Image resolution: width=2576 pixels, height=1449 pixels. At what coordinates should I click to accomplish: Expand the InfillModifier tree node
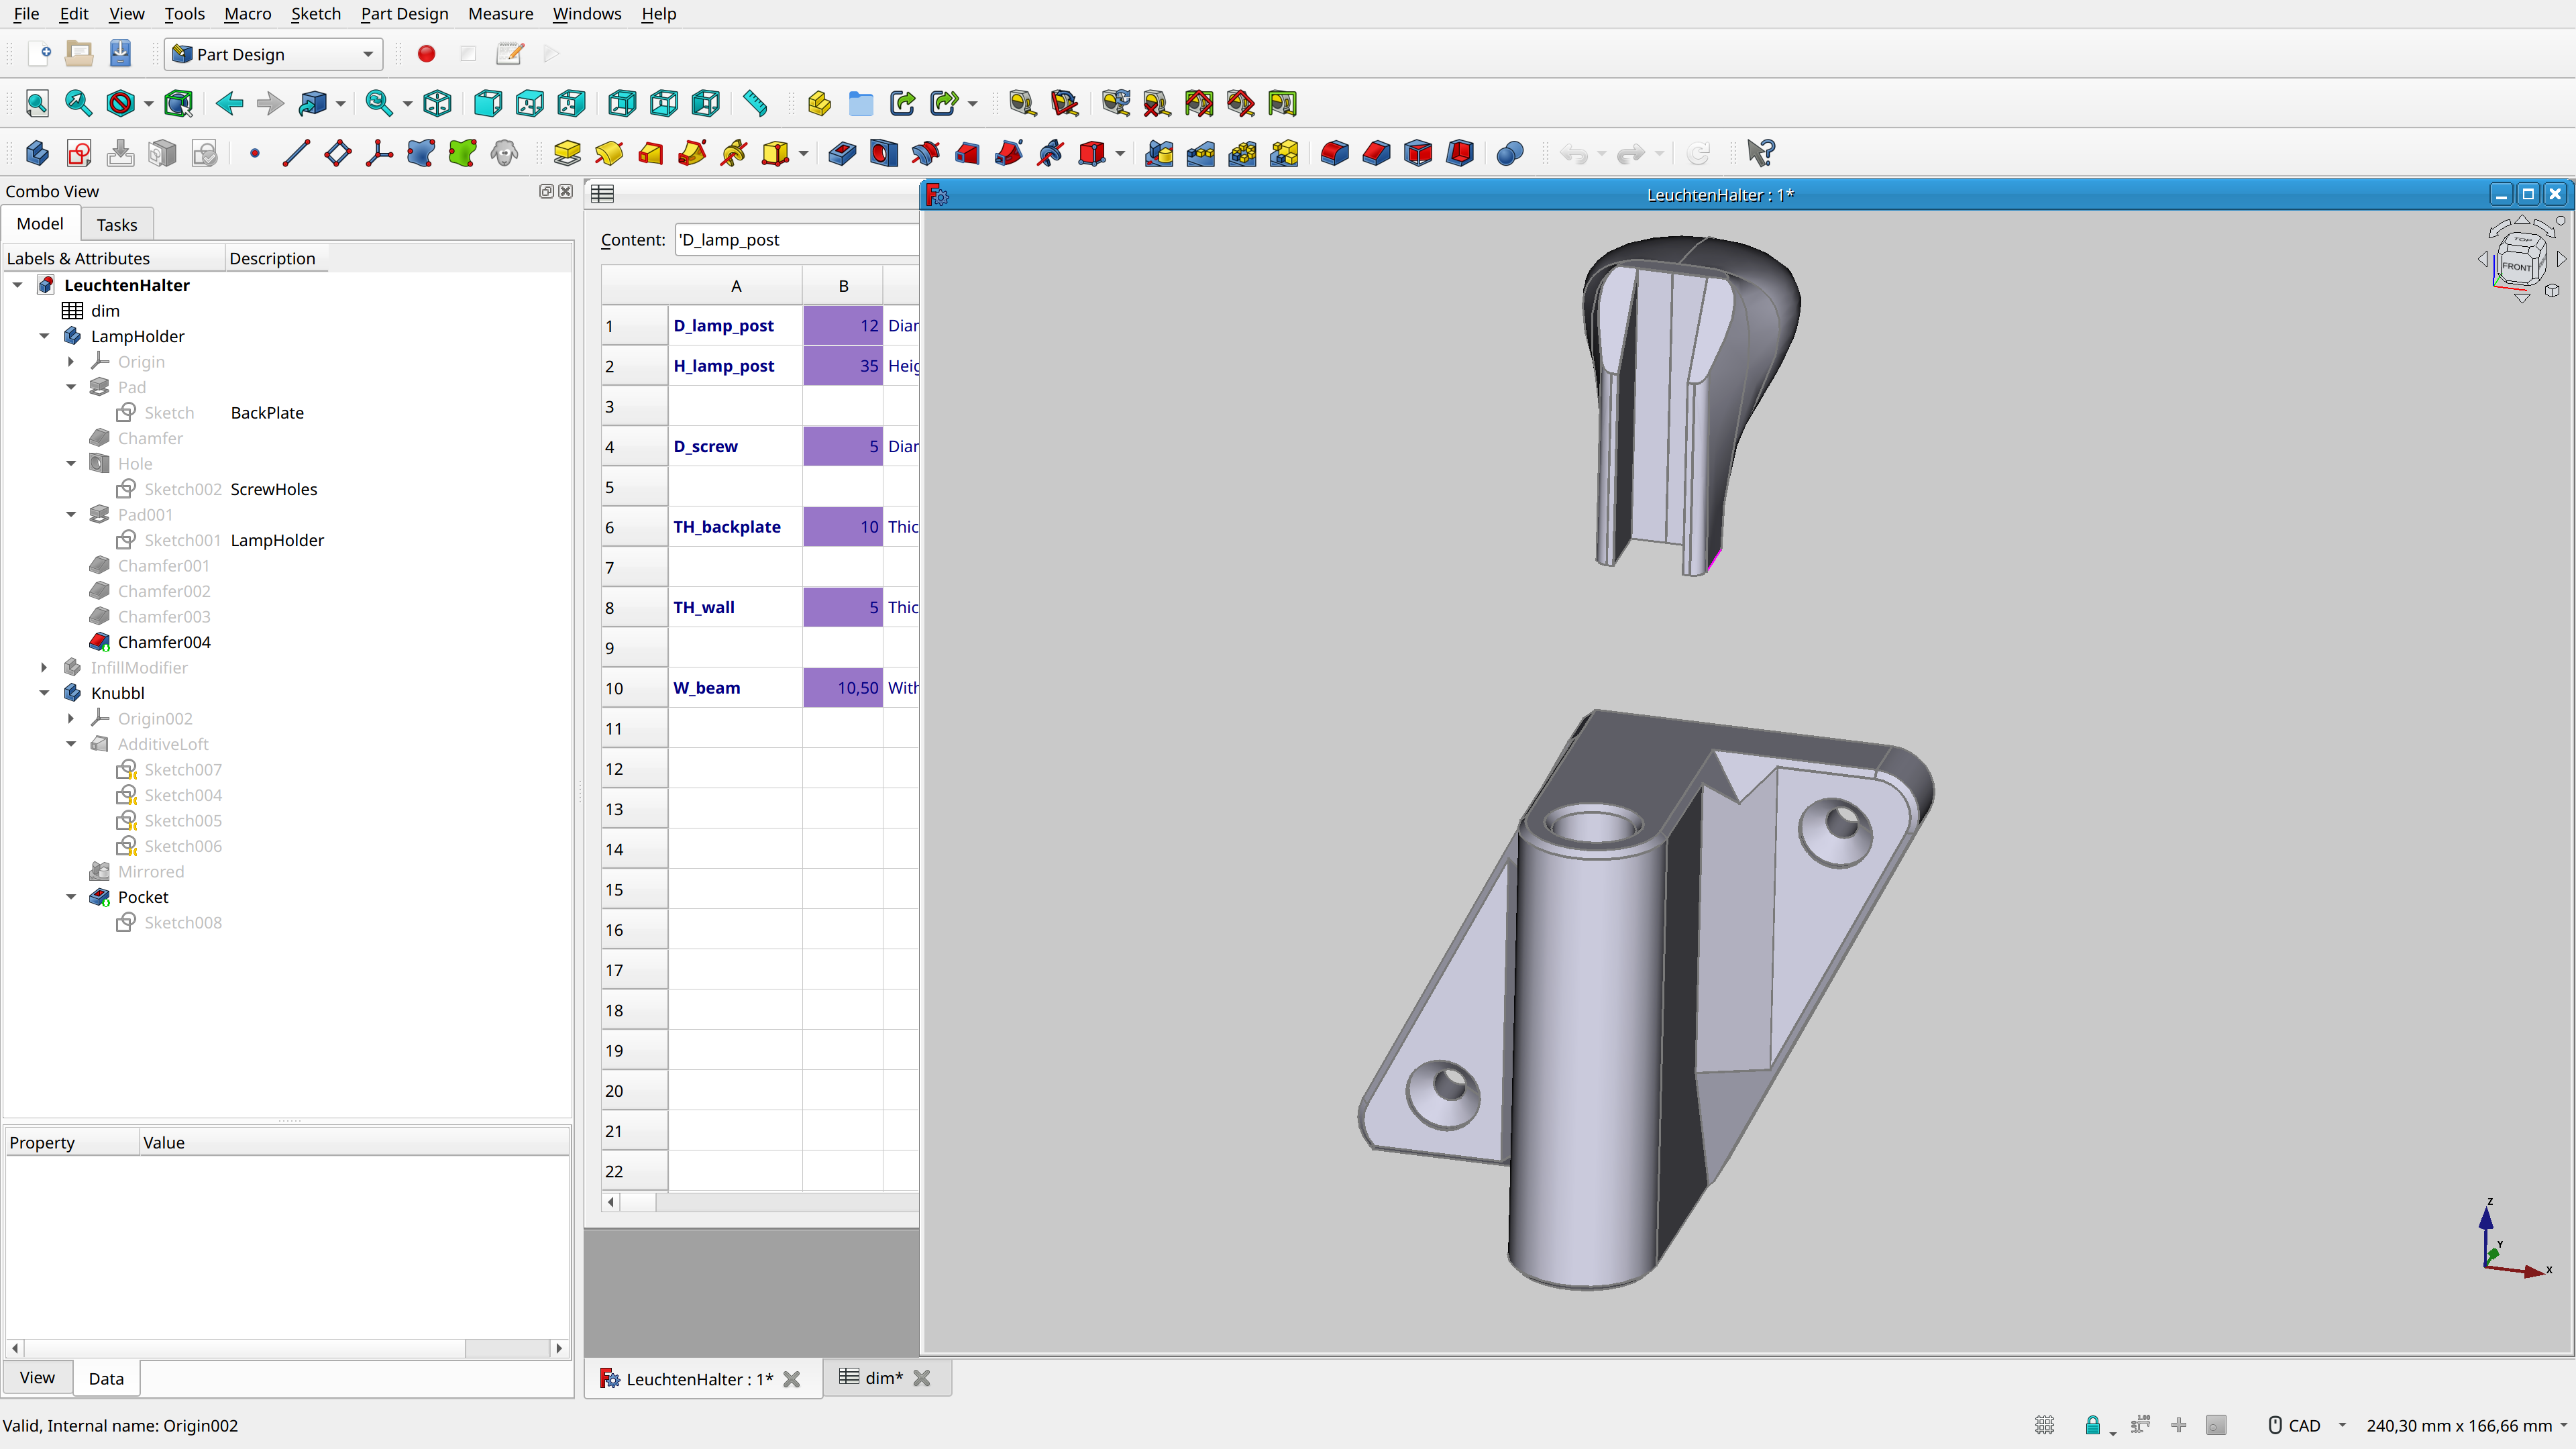[x=44, y=667]
